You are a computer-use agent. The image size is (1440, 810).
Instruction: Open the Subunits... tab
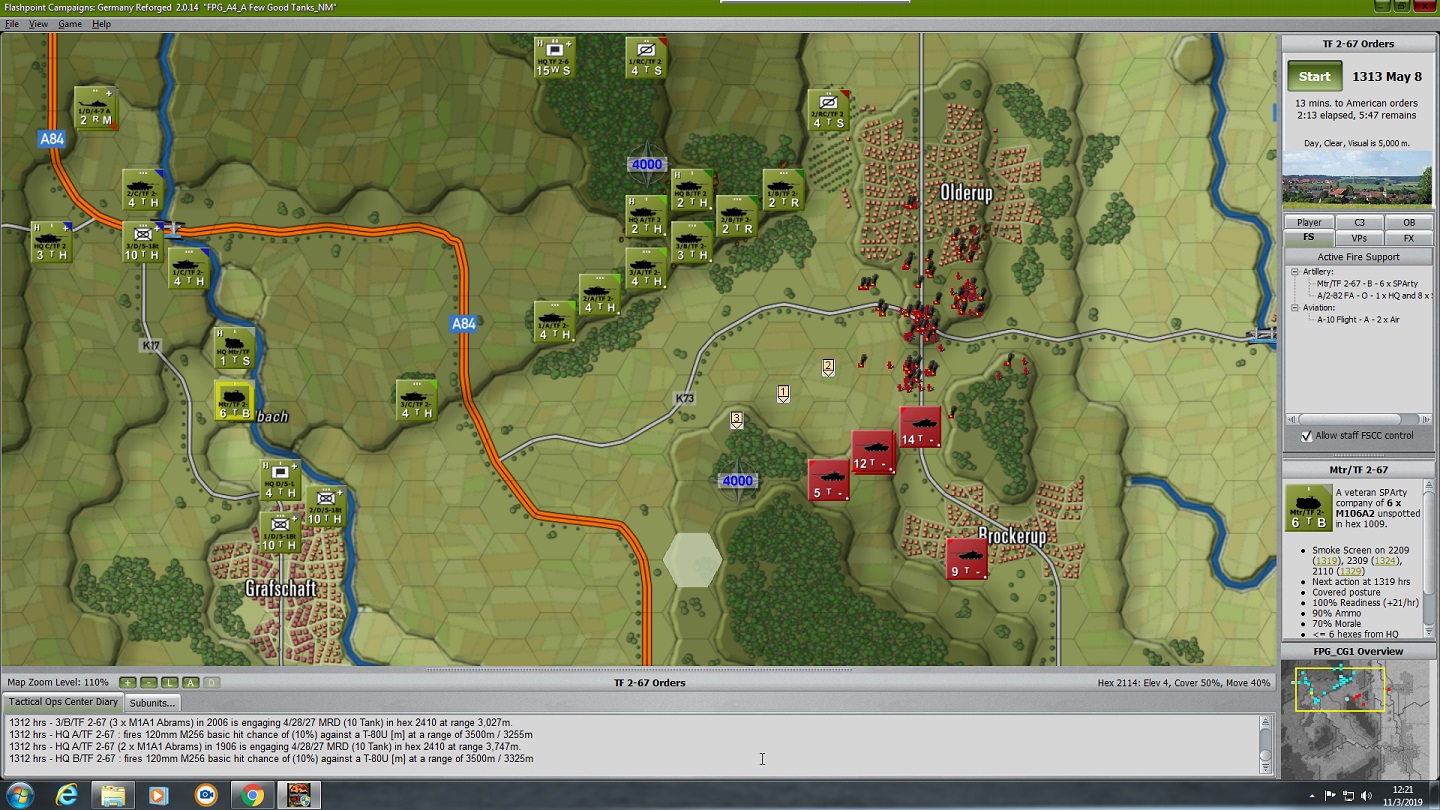[153, 703]
